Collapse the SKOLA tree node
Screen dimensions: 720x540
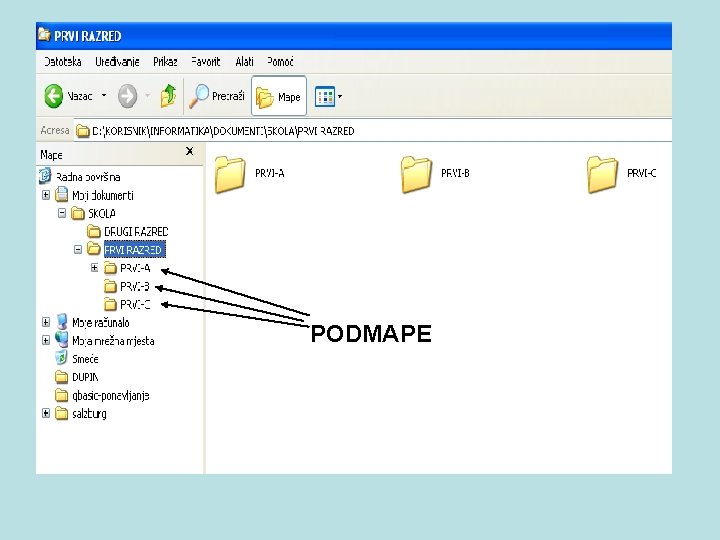click(x=62, y=213)
